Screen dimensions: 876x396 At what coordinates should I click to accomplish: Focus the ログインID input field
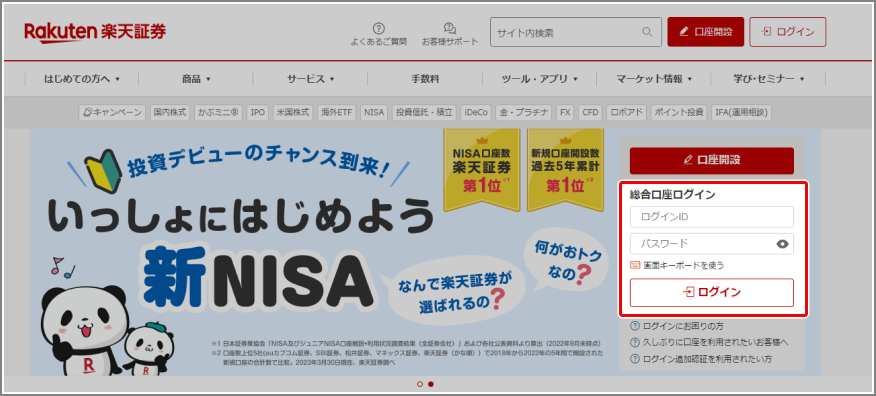click(x=712, y=217)
